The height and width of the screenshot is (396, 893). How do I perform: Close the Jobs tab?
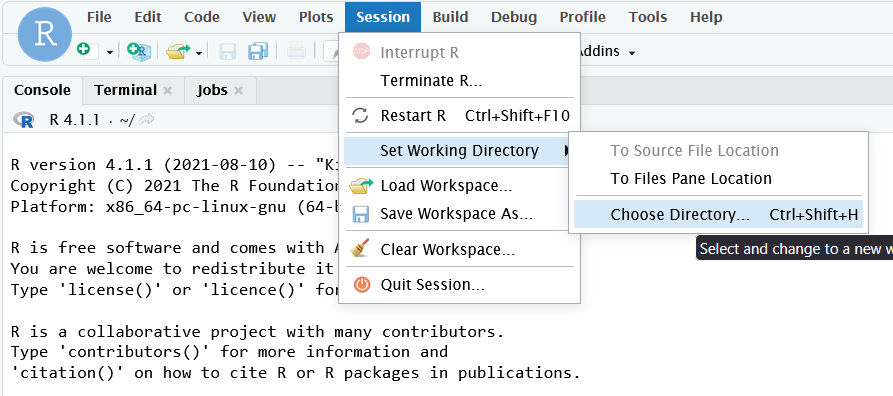pos(239,91)
